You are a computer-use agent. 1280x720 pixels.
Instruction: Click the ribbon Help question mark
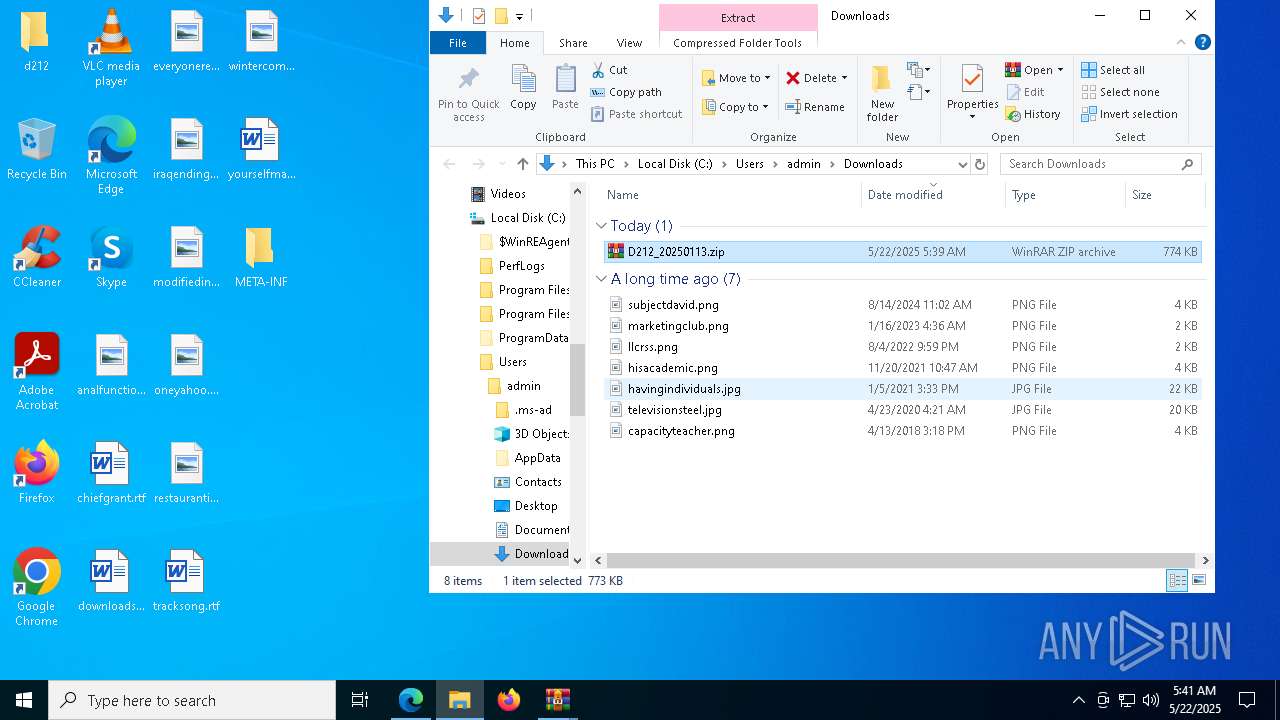point(1203,42)
